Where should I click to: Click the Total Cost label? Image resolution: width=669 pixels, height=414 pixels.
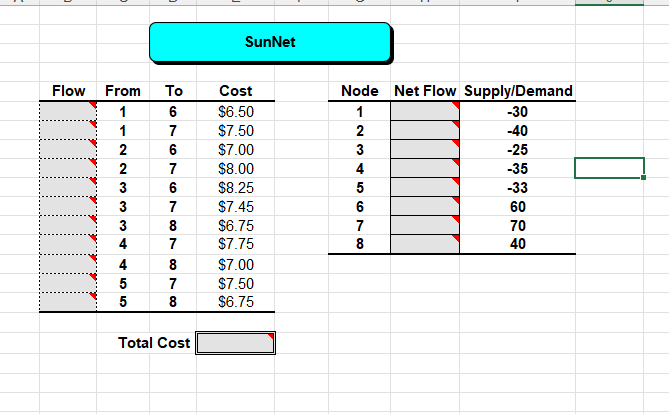coord(154,343)
